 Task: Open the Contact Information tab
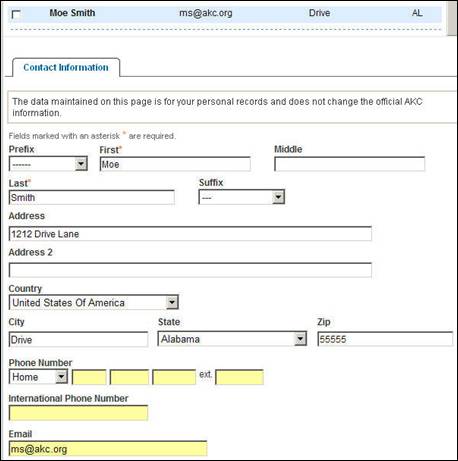(x=66, y=68)
